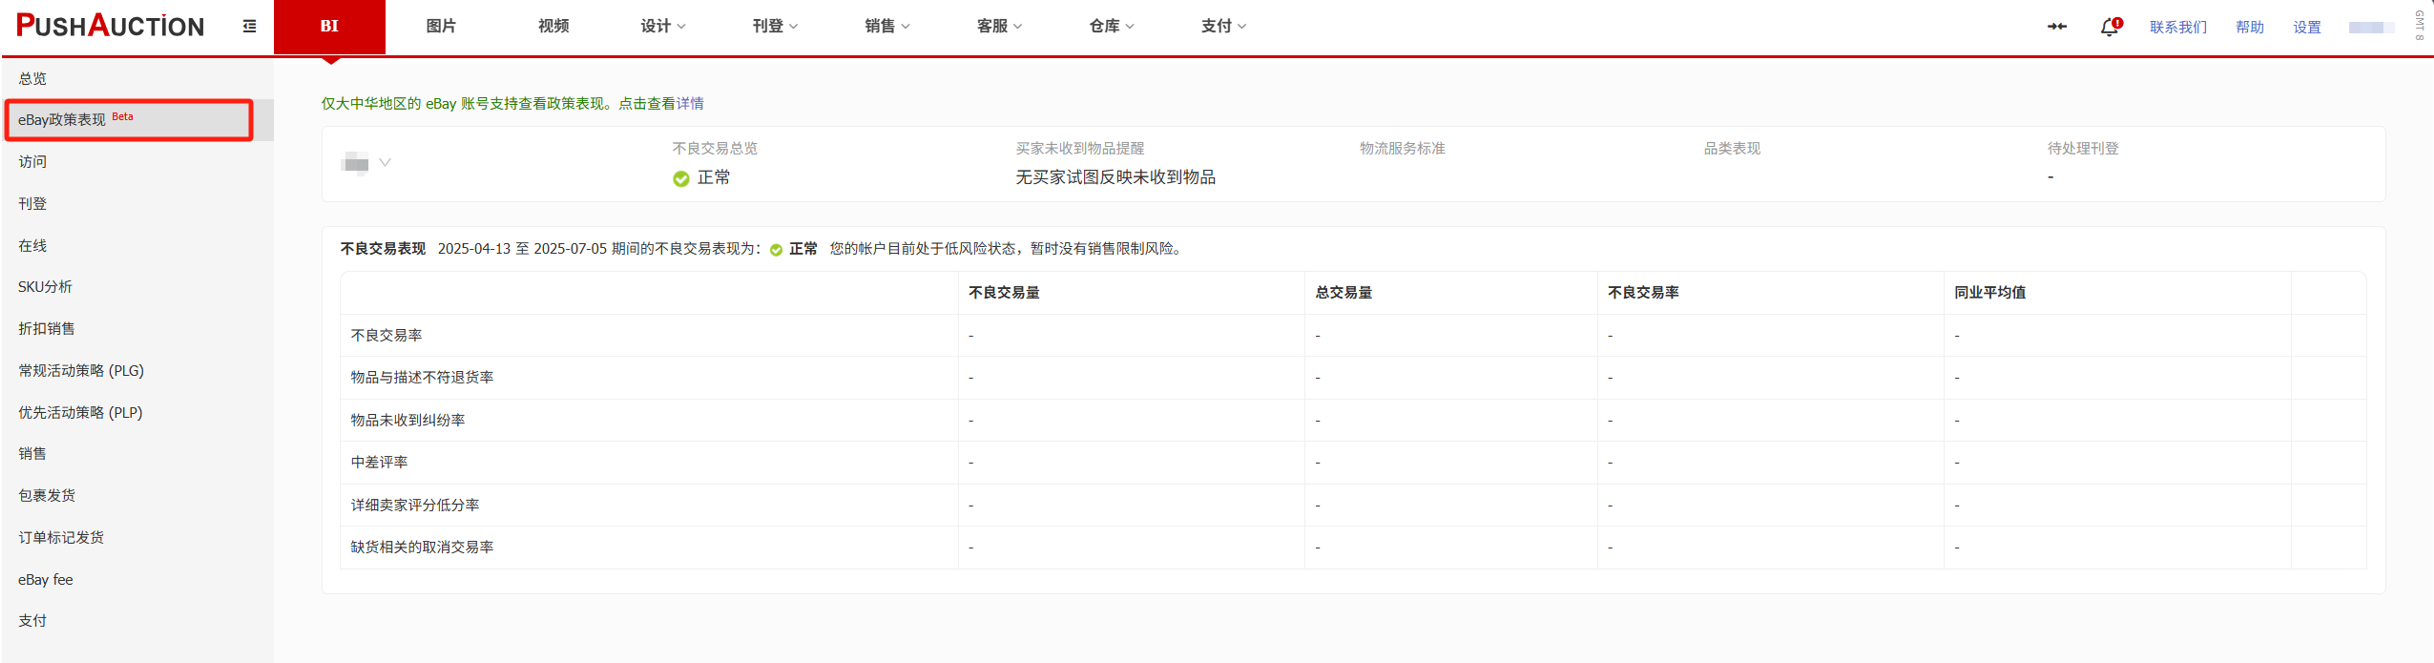The width and height of the screenshot is (2434, 663).
Task: Click green check icon under 不良交易总览
Action: tap(681, 178)
